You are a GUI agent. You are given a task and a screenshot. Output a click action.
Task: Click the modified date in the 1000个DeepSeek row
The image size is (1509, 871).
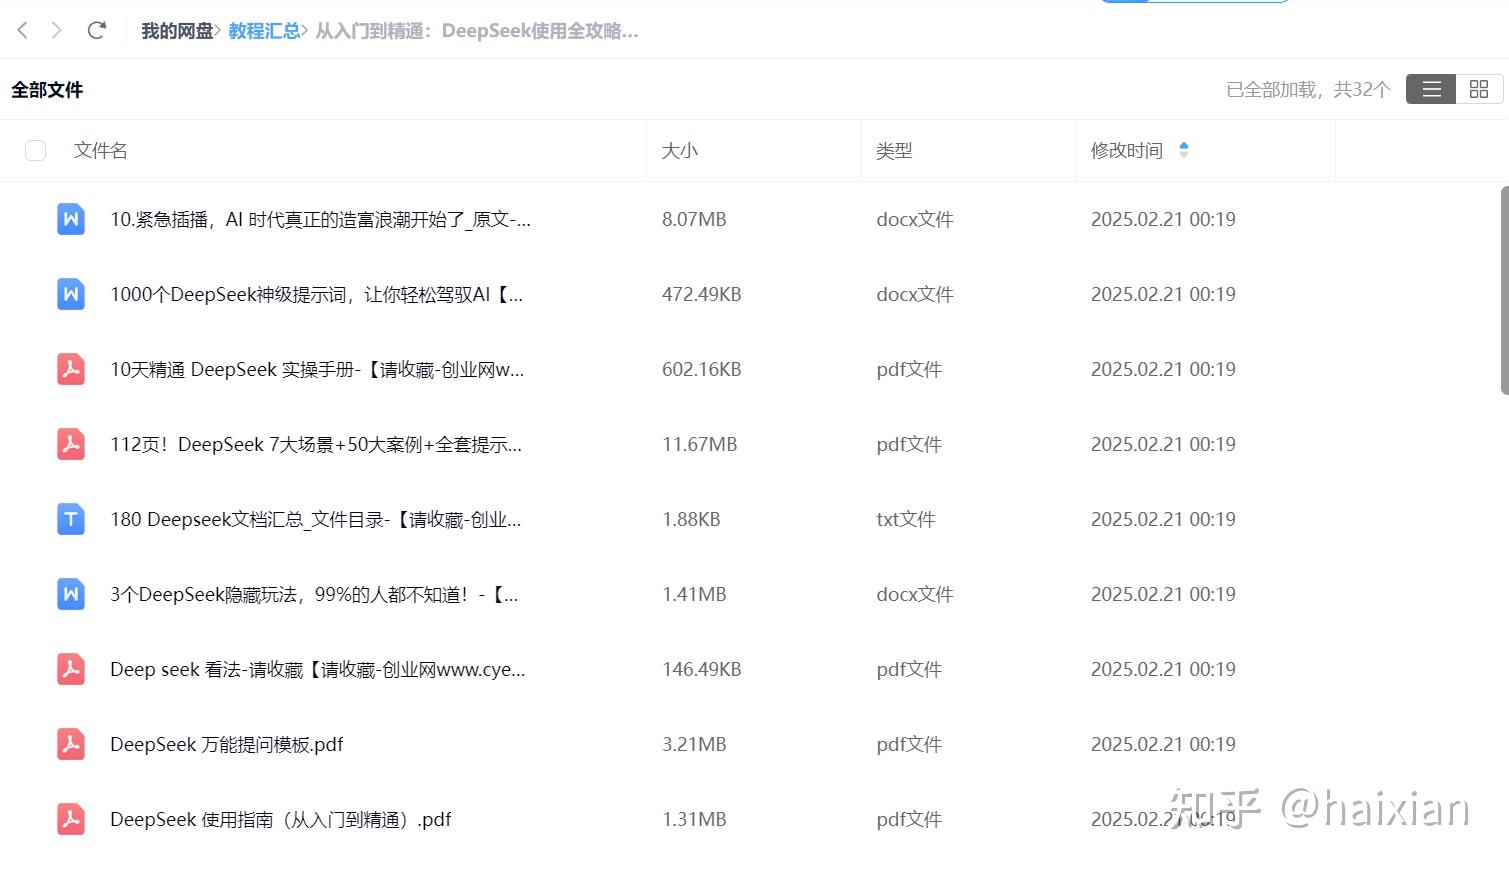1163,294
